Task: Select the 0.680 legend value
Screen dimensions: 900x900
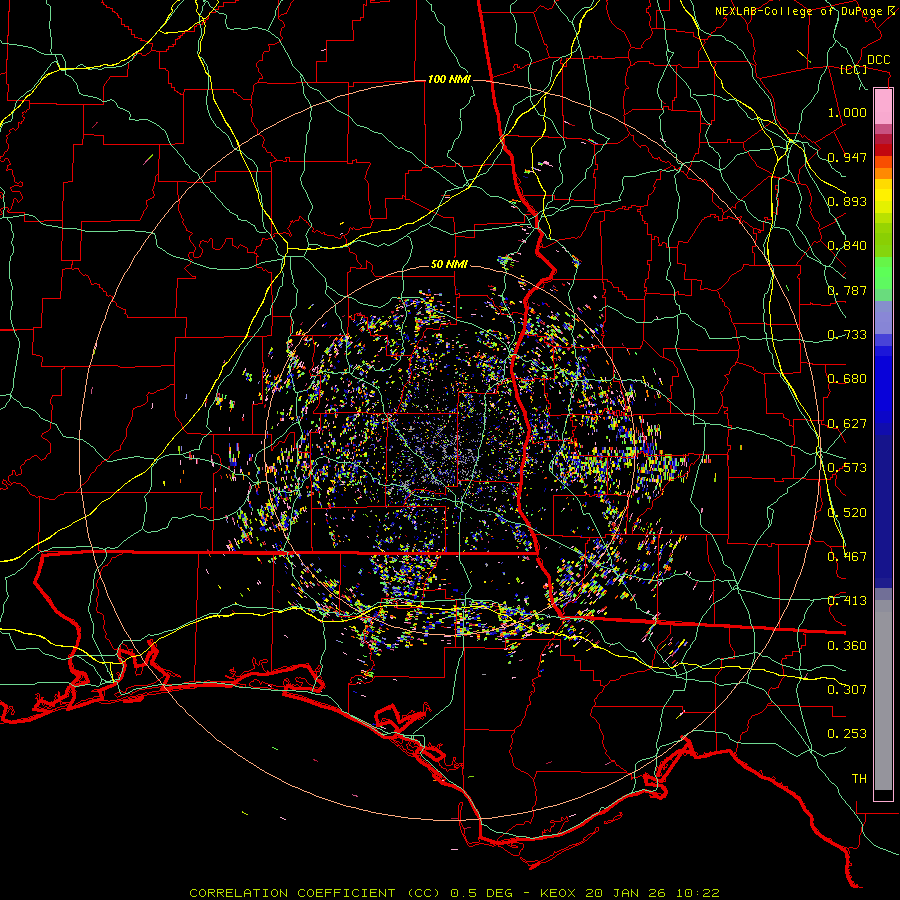Action: click(847, 379)
